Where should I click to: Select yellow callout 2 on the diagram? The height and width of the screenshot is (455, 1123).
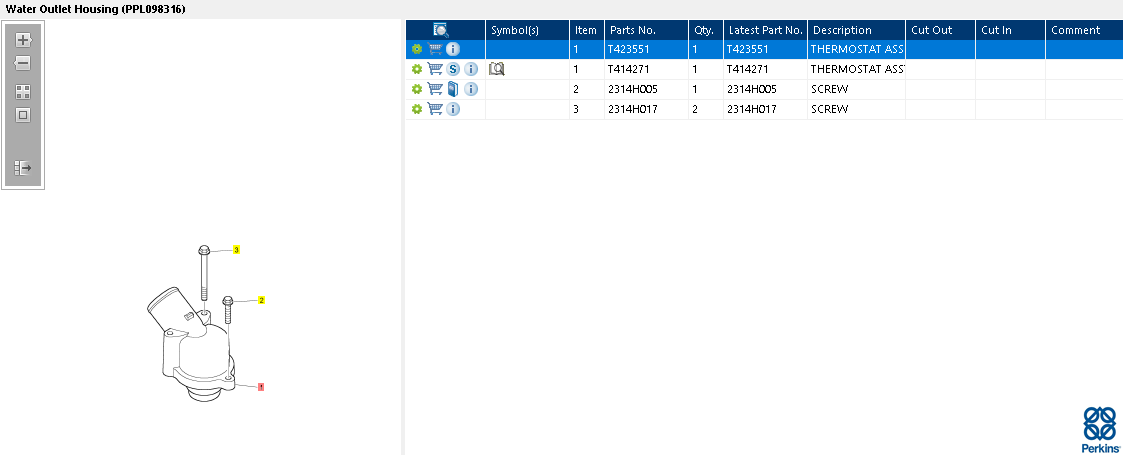click(261, 299)
